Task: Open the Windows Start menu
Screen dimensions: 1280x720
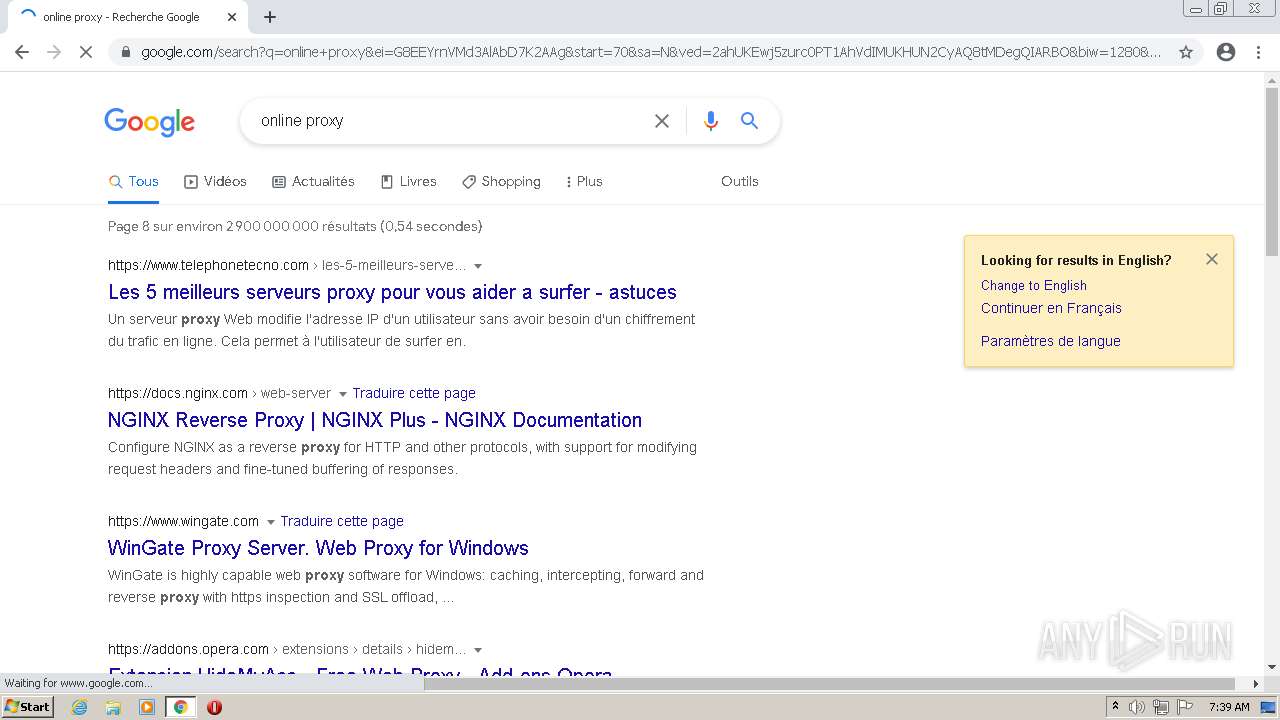Action: (x=27, y=707)
